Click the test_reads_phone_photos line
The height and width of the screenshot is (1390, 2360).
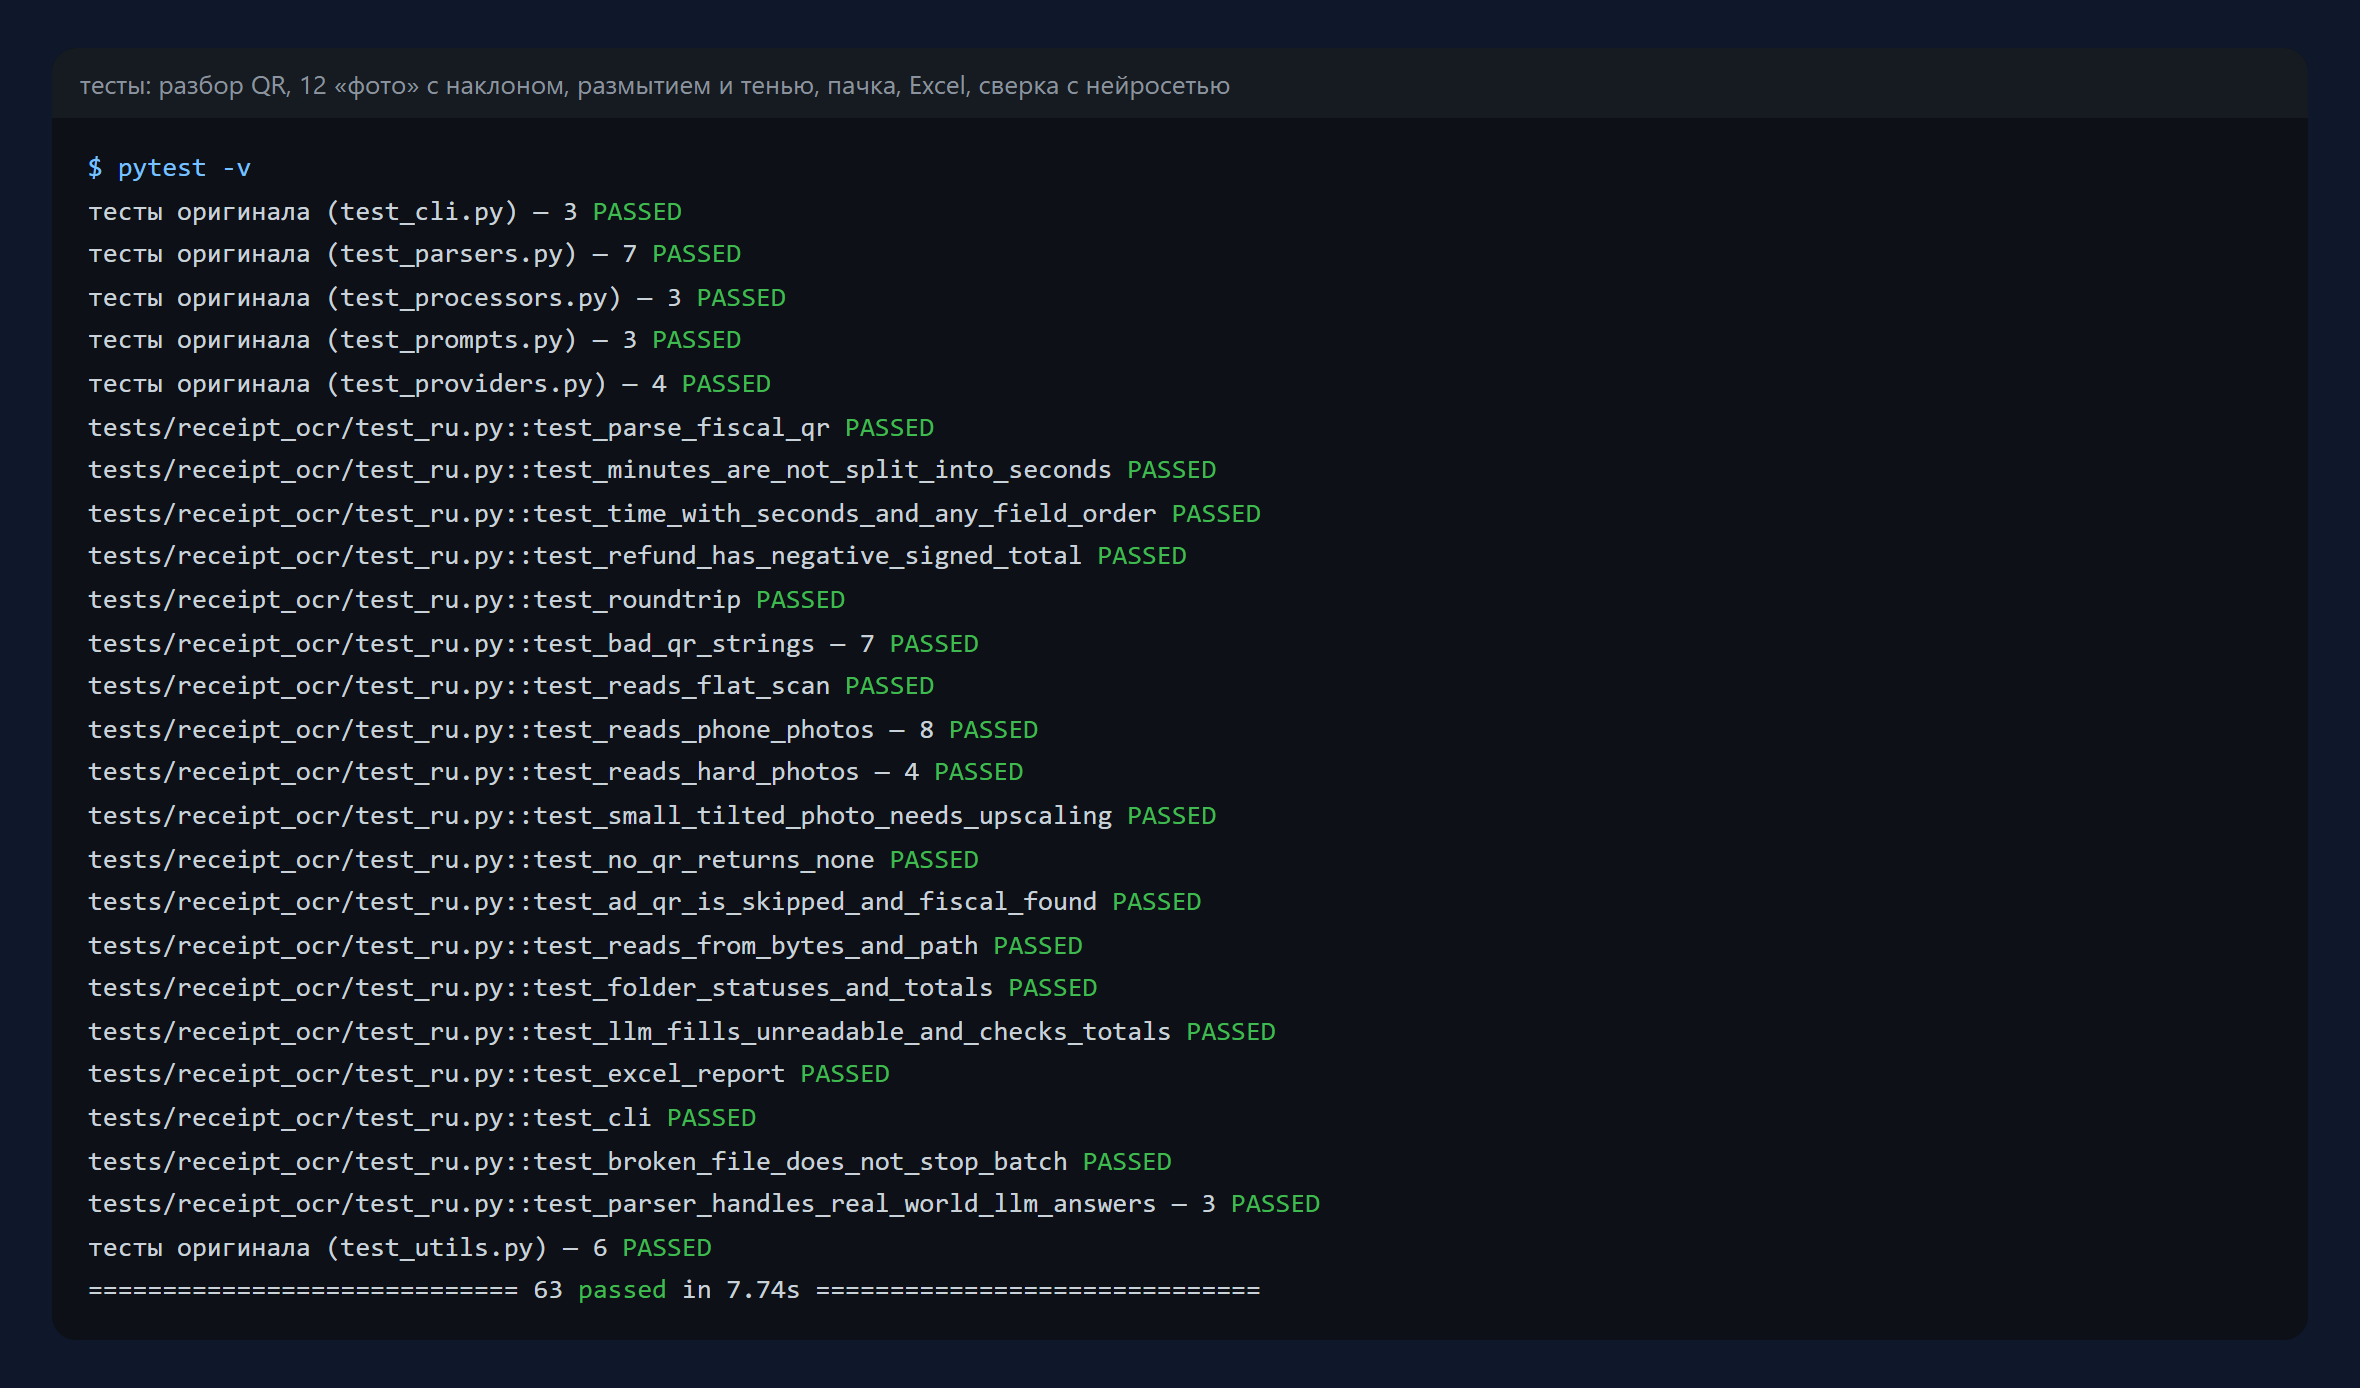tap(563, 730)
